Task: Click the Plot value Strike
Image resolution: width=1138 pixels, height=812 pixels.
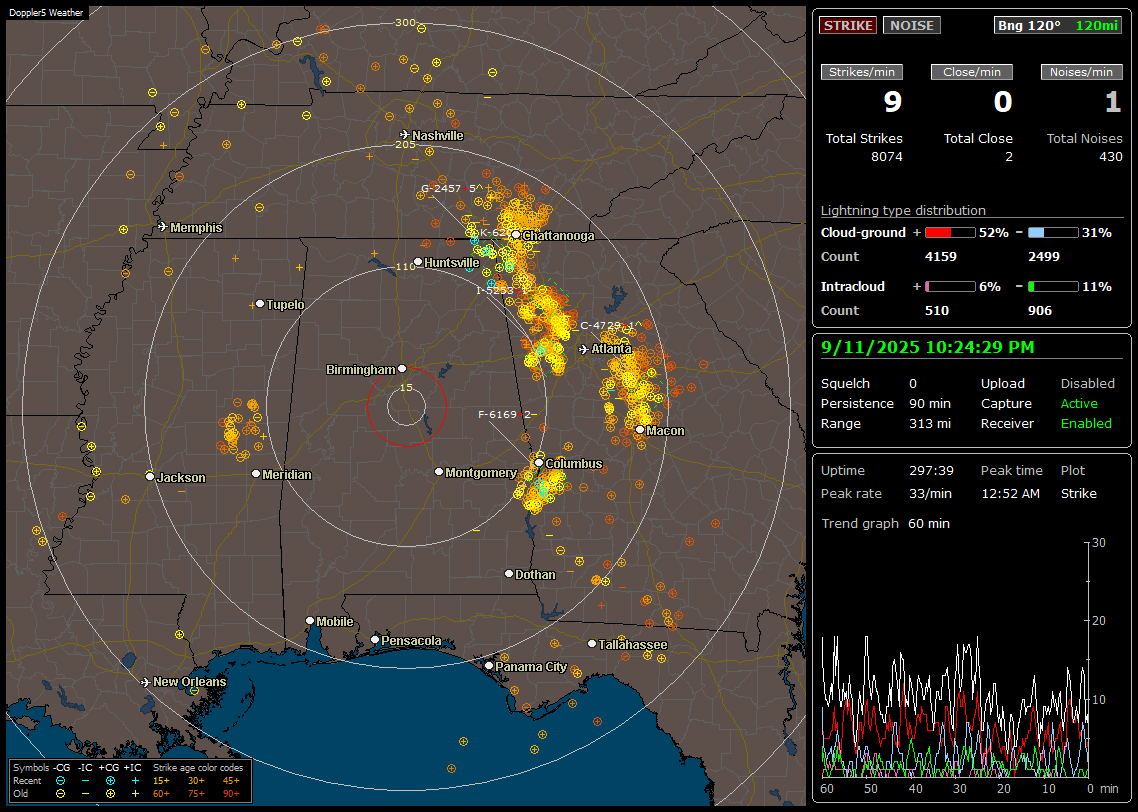Action: pos(1078,493)
